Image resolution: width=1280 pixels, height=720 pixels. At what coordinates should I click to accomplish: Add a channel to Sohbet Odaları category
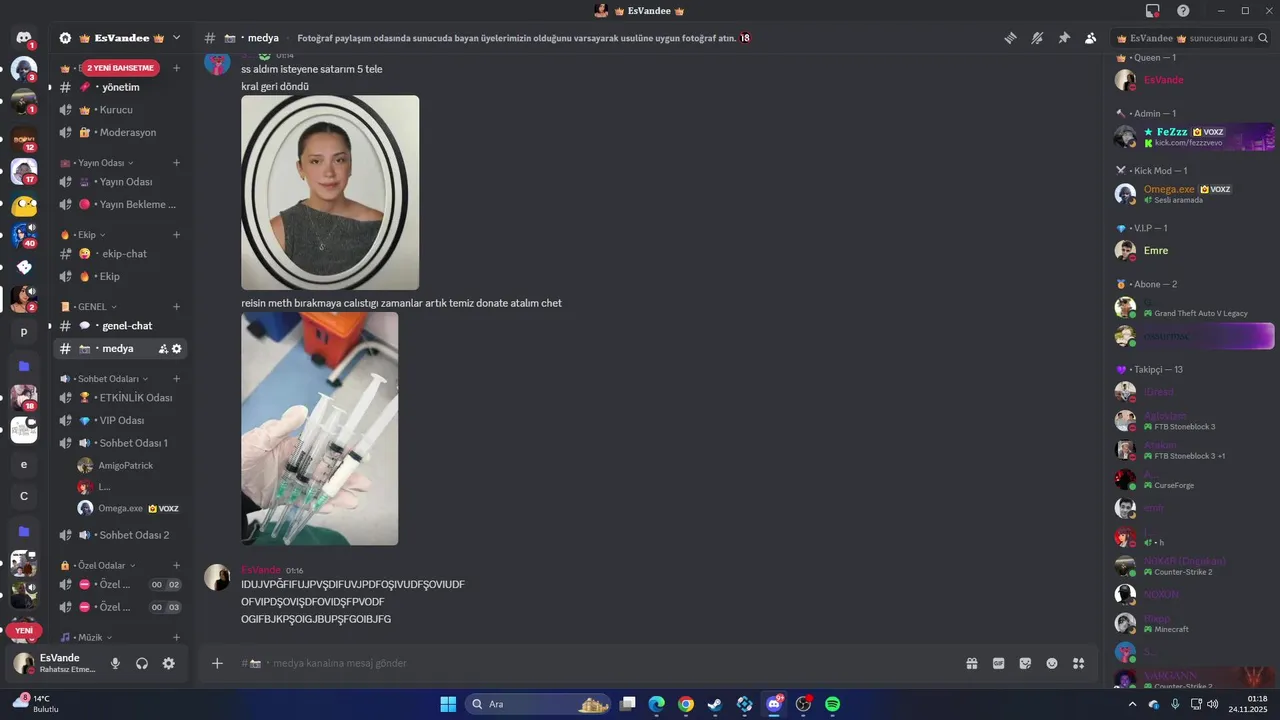click(176, 379)
